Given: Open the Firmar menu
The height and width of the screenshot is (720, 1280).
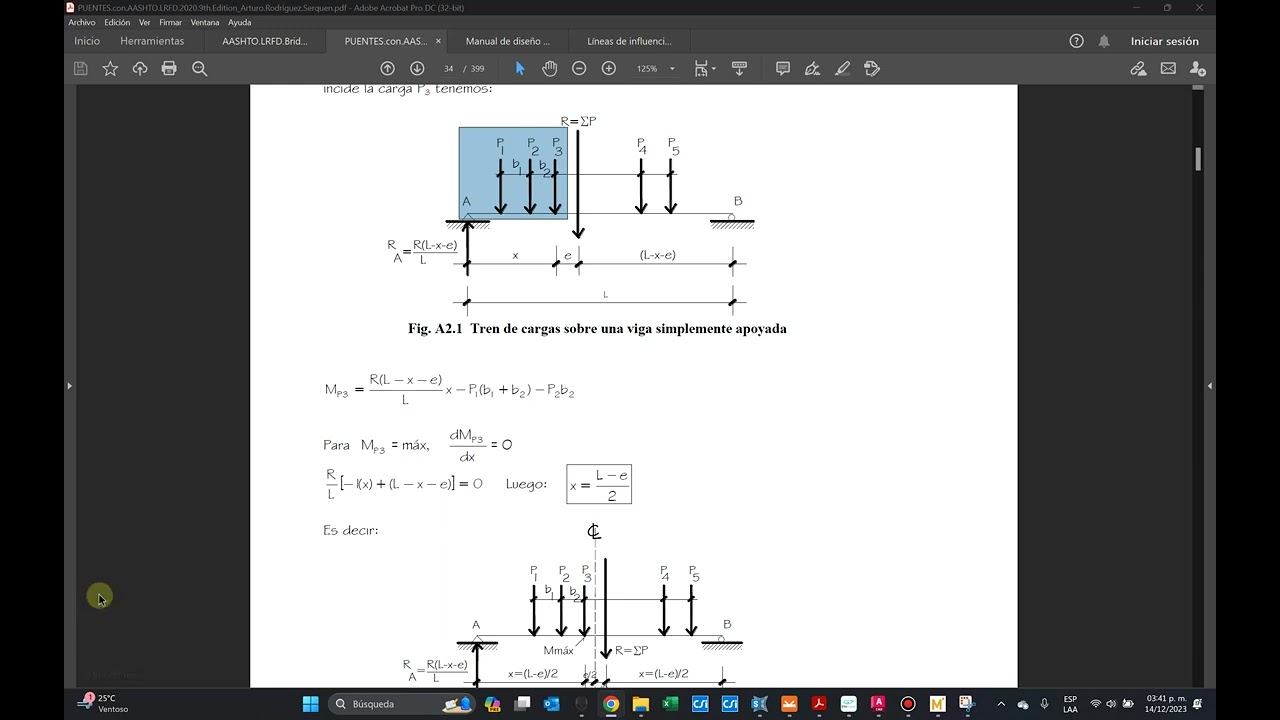Looking at the screenshot, I should [170, 22].
